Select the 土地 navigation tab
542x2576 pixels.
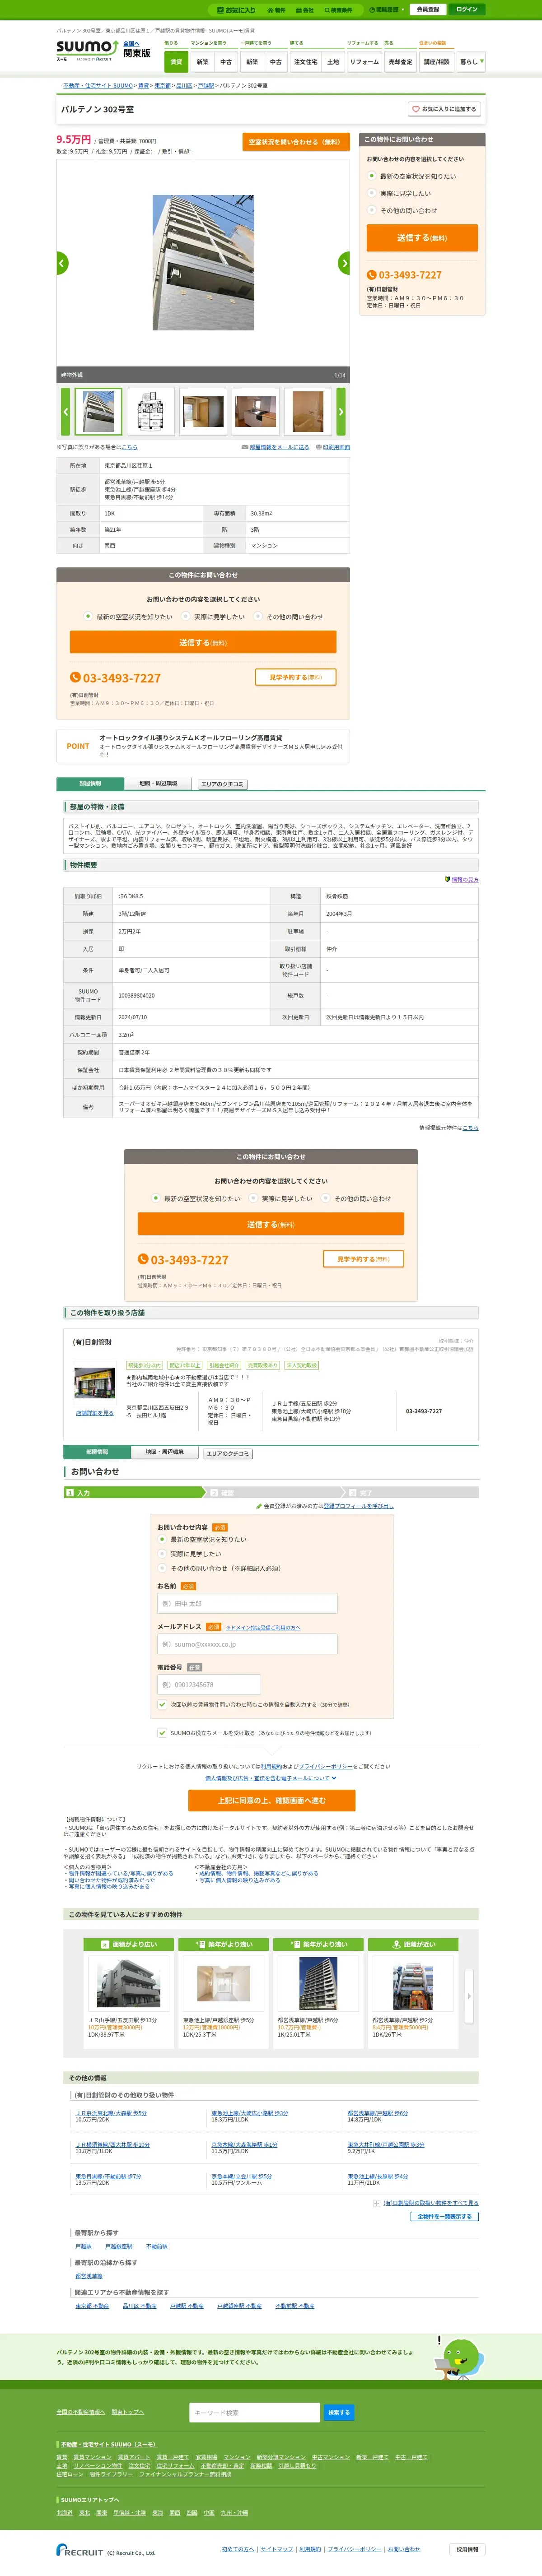point(333,62)
